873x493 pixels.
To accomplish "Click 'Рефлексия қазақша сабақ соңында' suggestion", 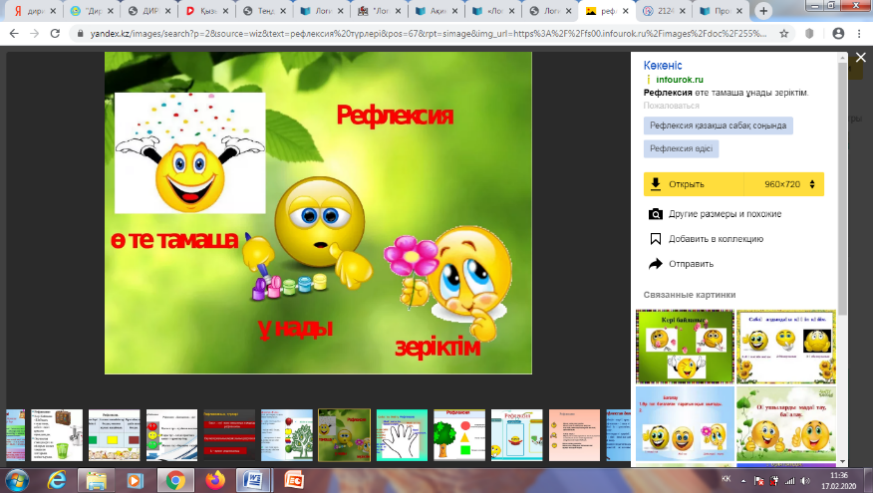I will click(718, 126).
